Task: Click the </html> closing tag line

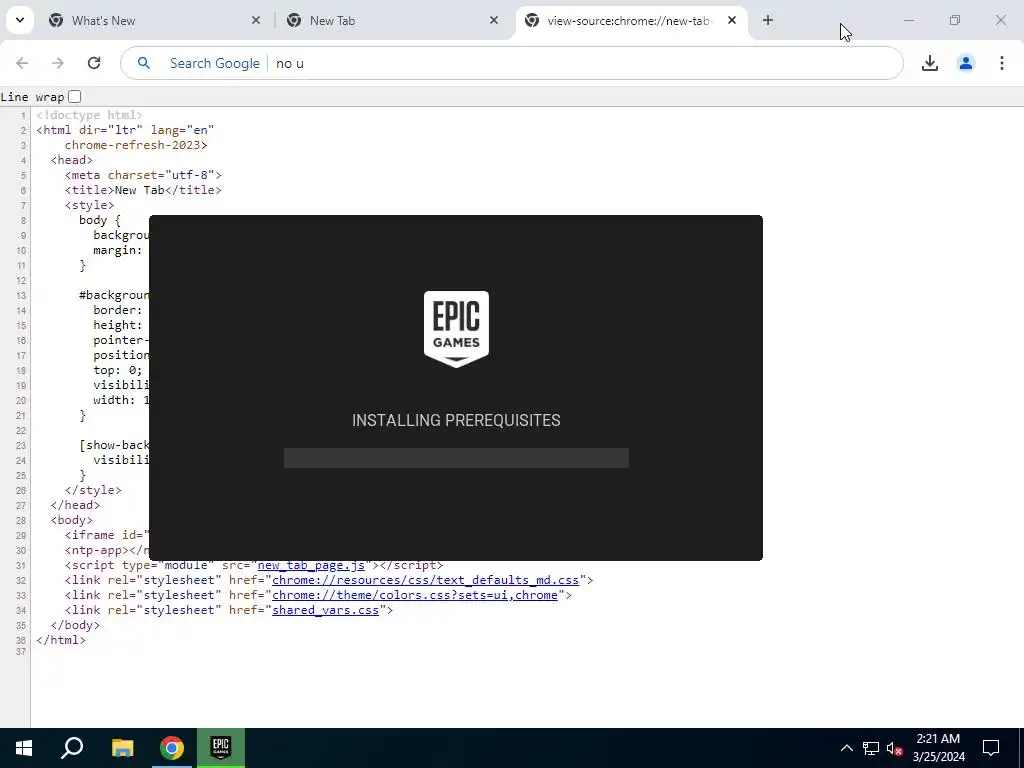Action: [61, 640]
